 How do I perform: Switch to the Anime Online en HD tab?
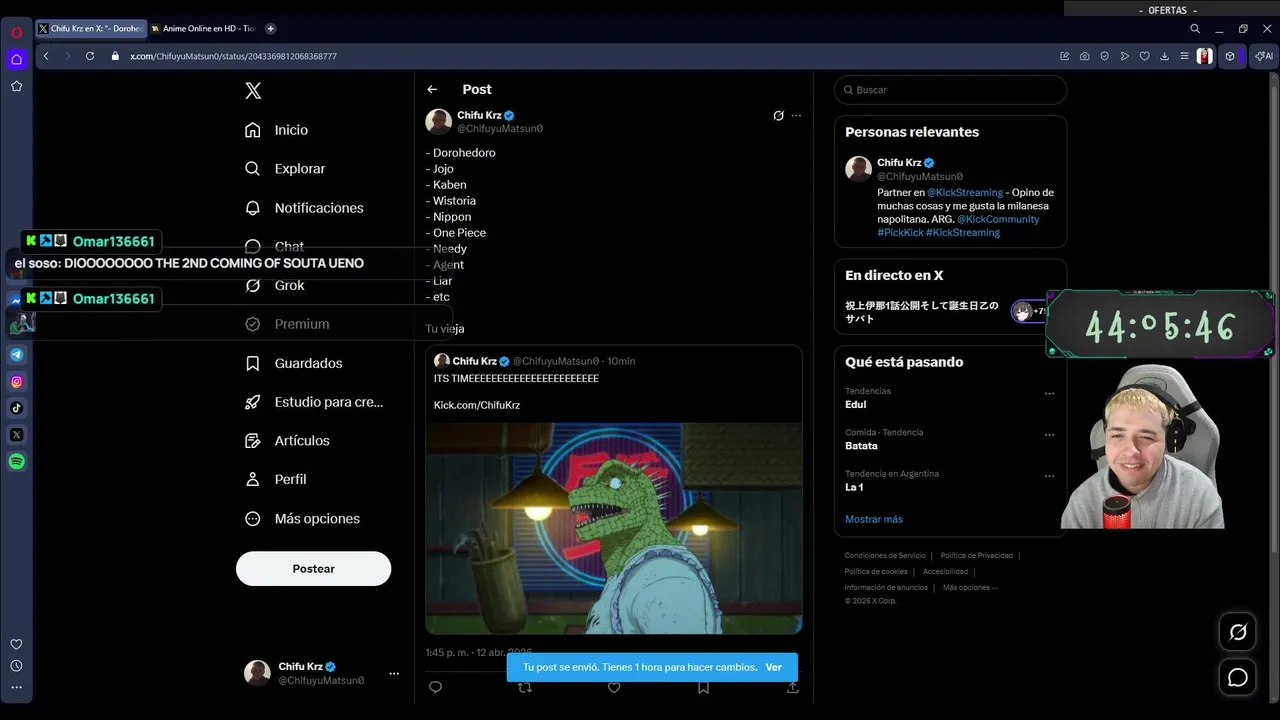(203, 29)
